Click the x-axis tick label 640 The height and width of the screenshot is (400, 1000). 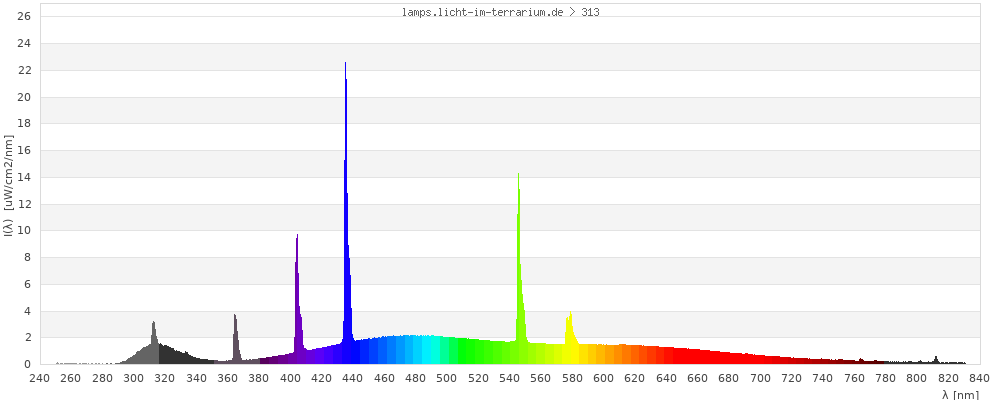coord(666,378)
